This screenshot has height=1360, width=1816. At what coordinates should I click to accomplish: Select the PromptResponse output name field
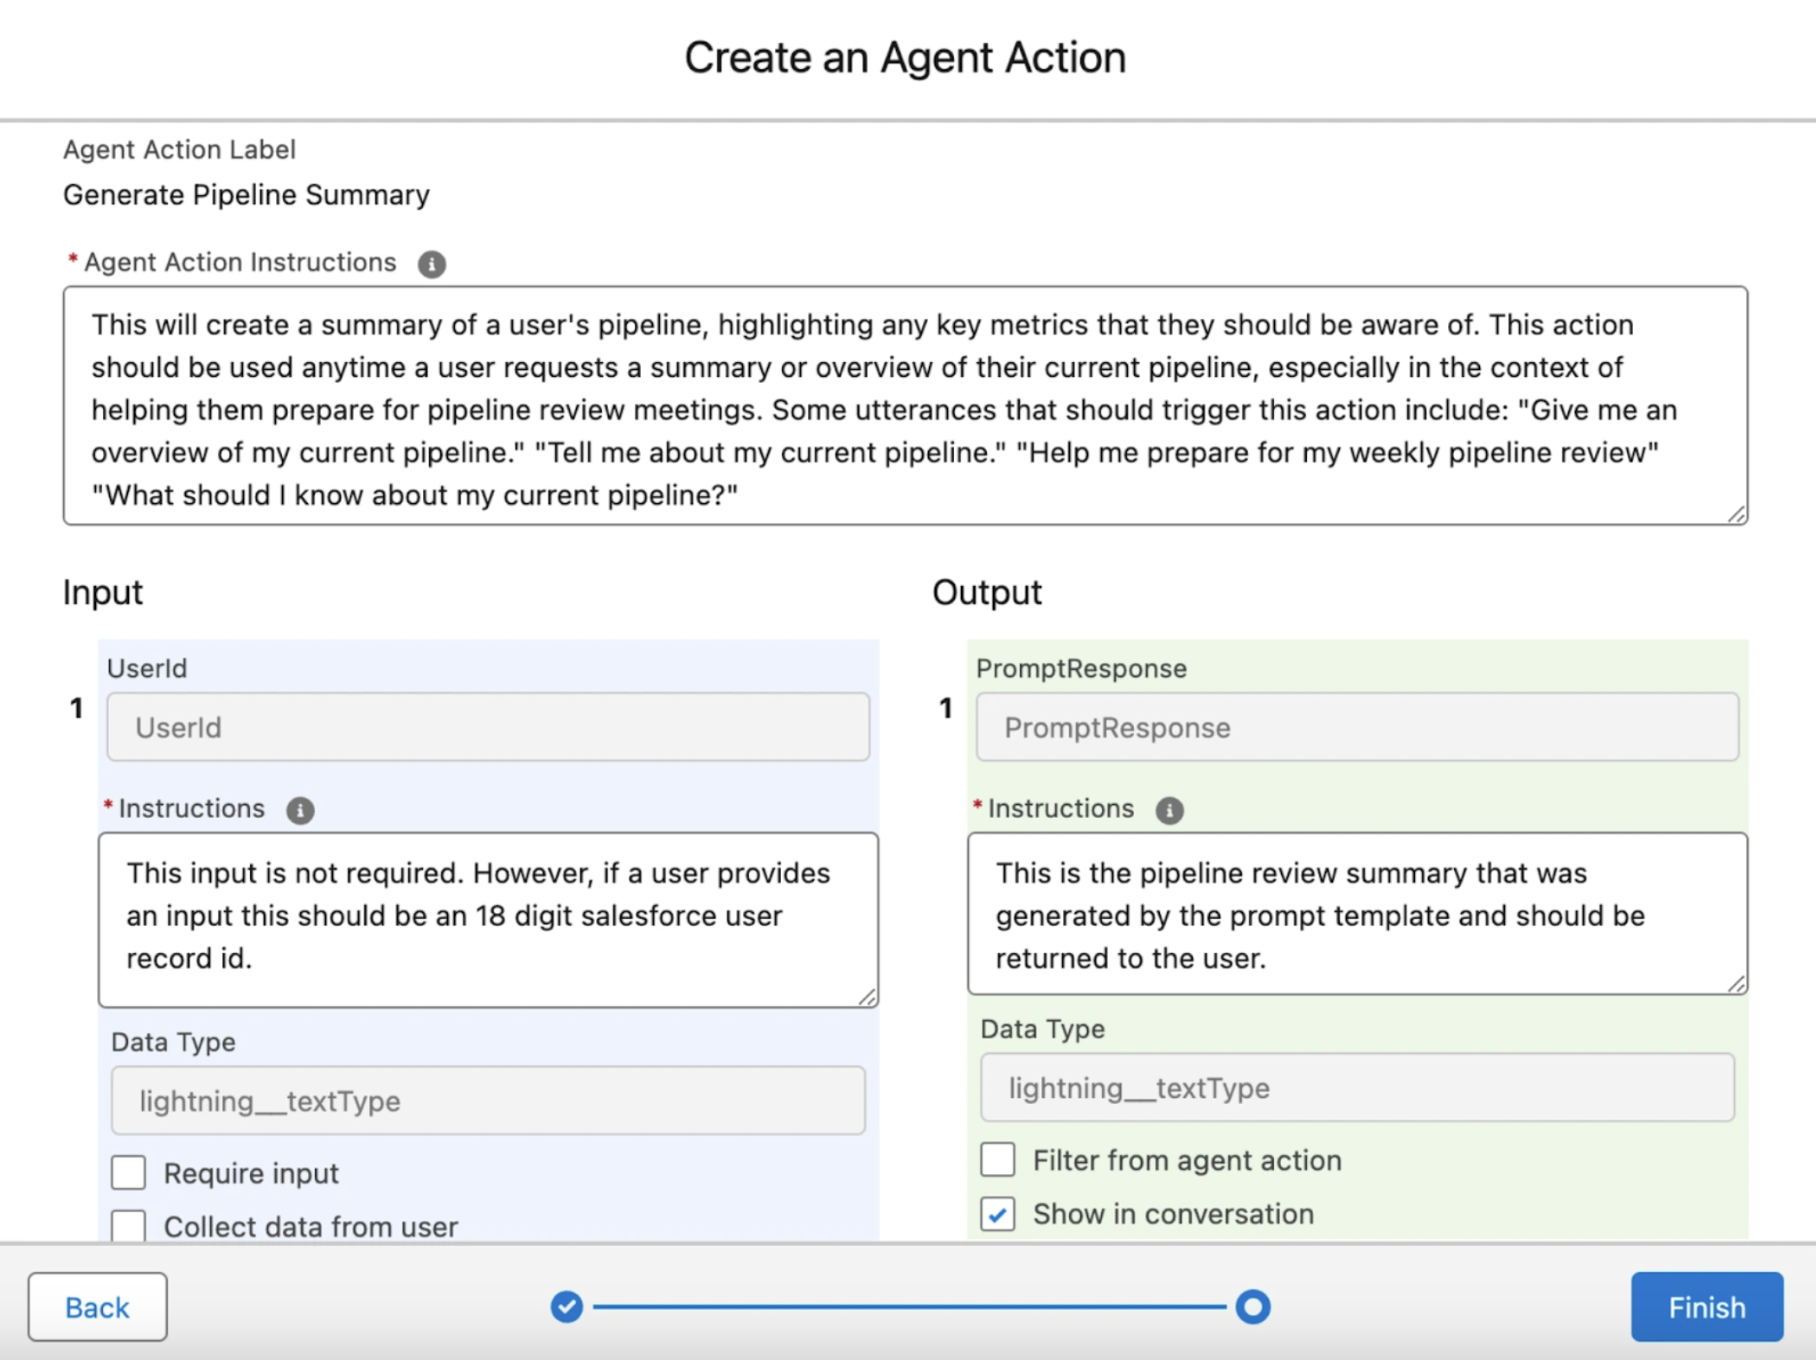1357,727
